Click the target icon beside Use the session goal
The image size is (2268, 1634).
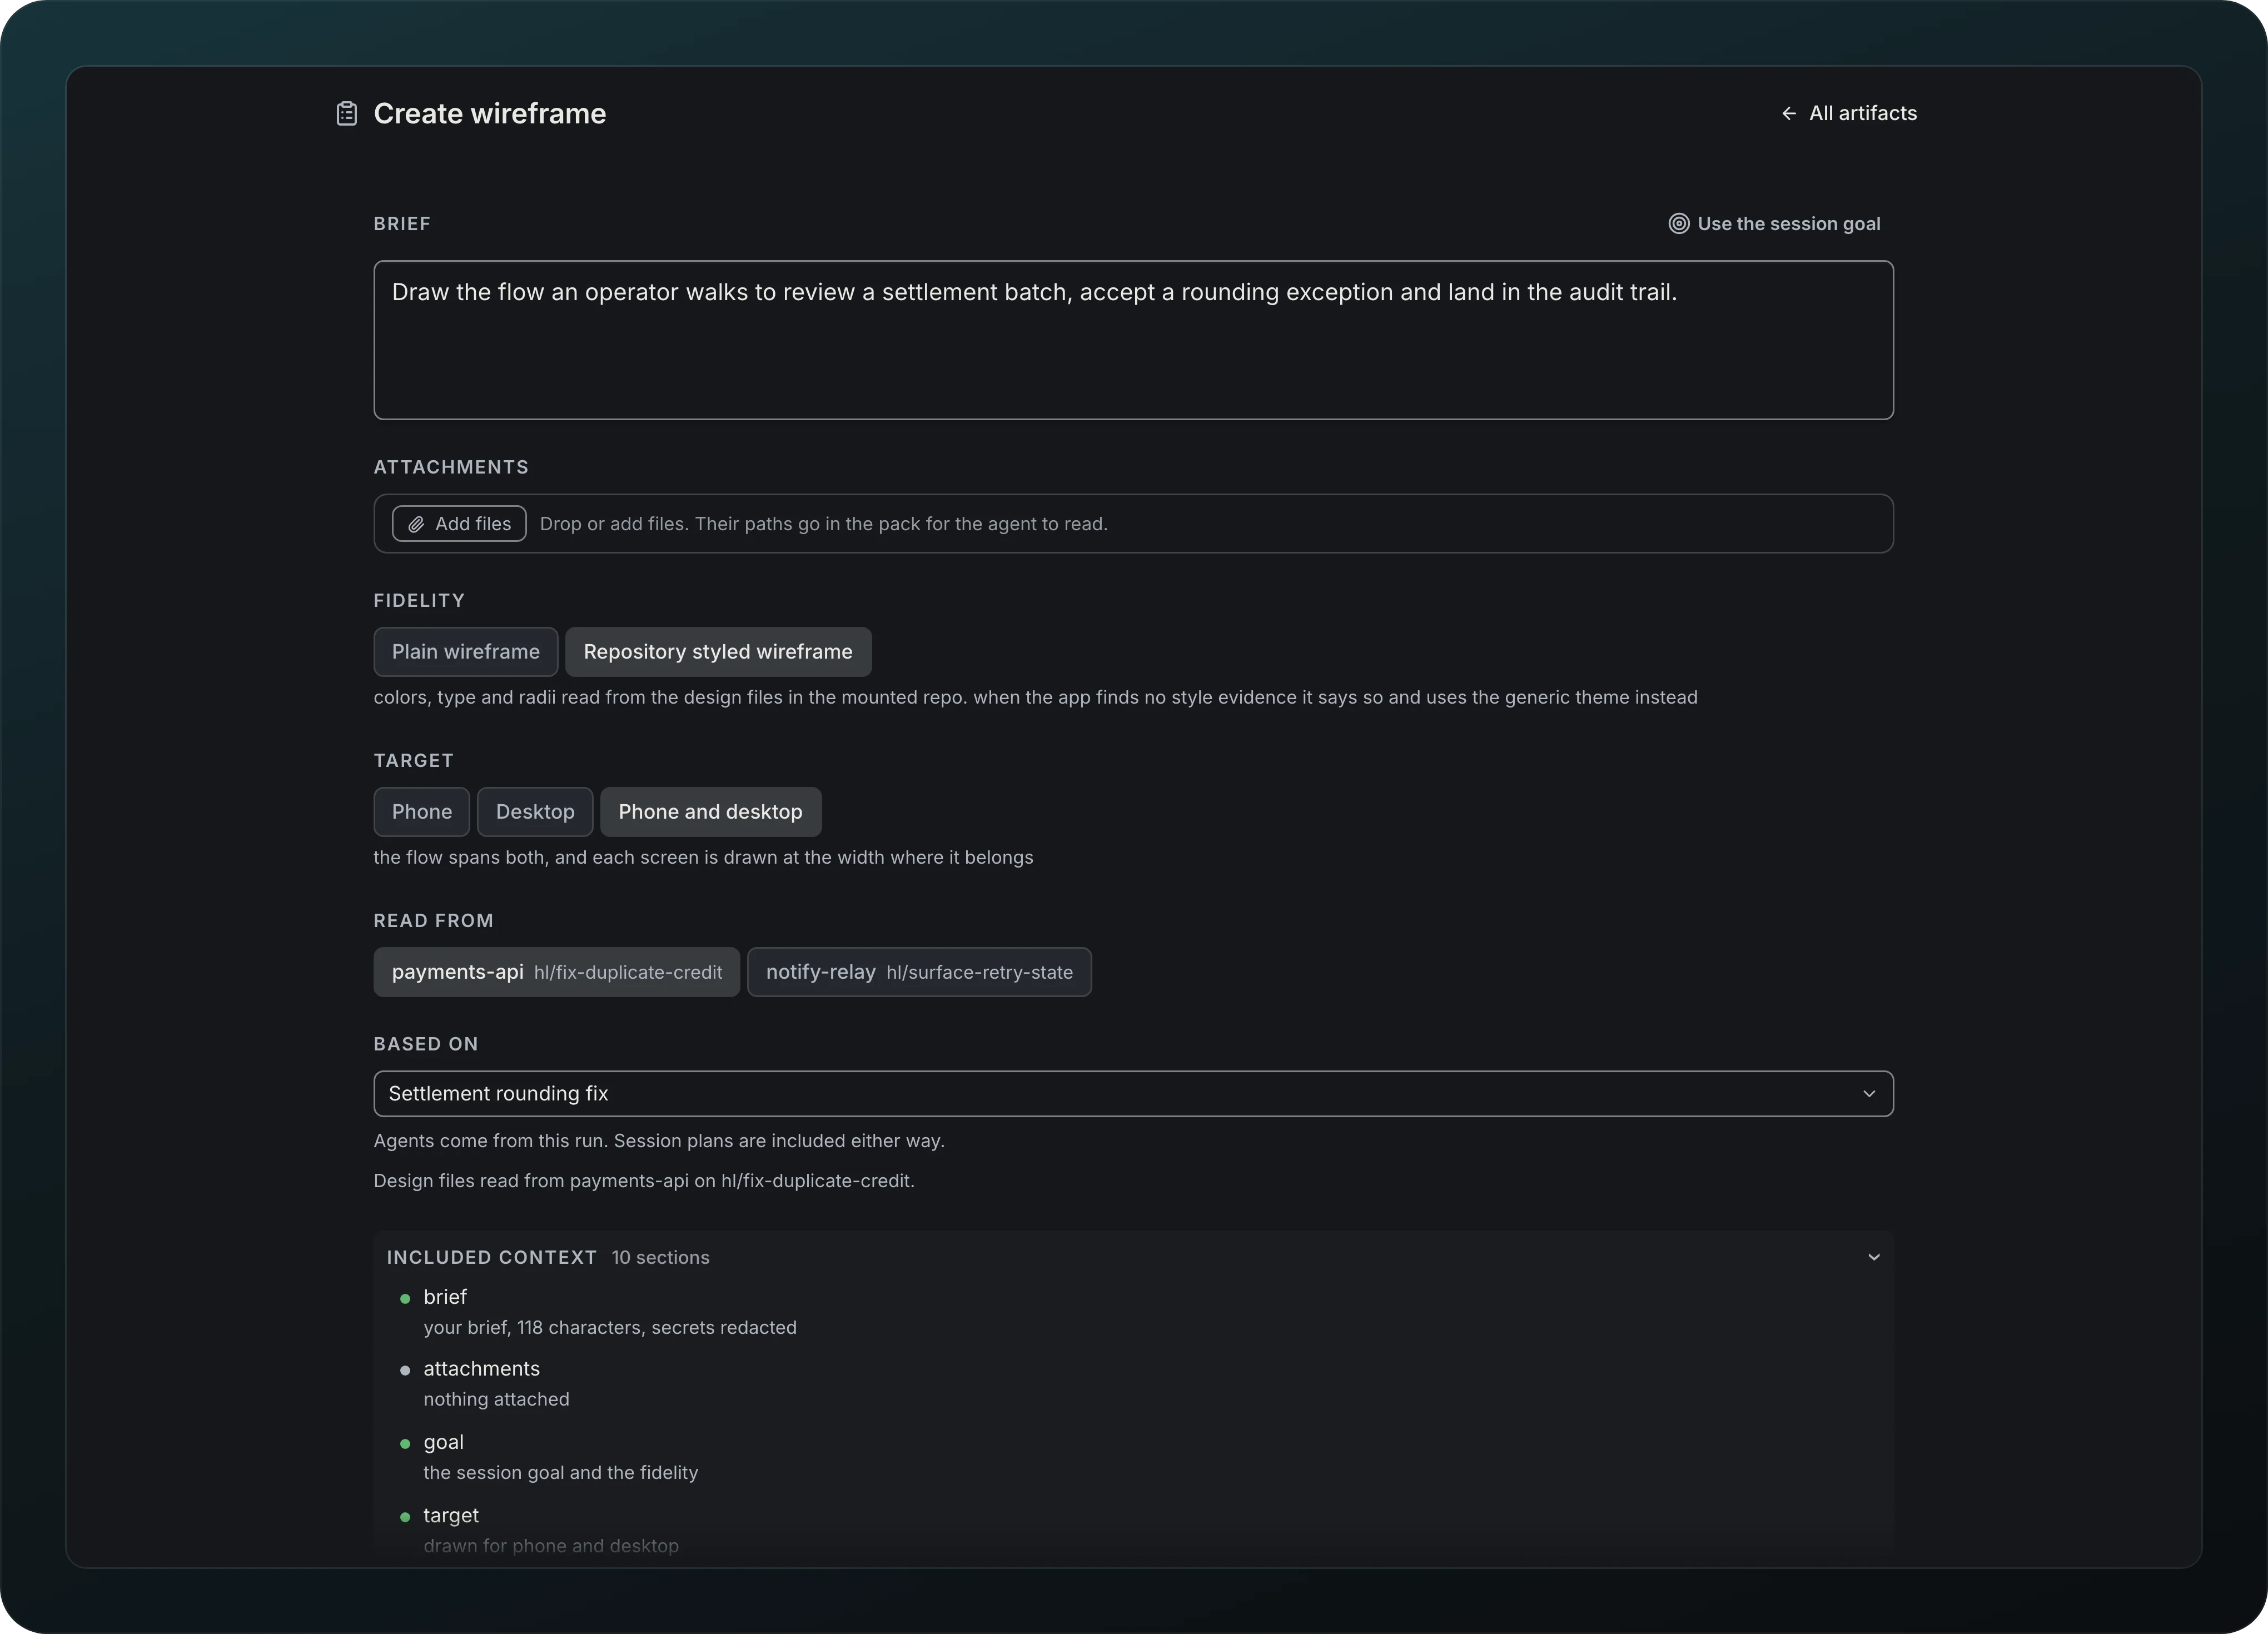coord(1678,224)
